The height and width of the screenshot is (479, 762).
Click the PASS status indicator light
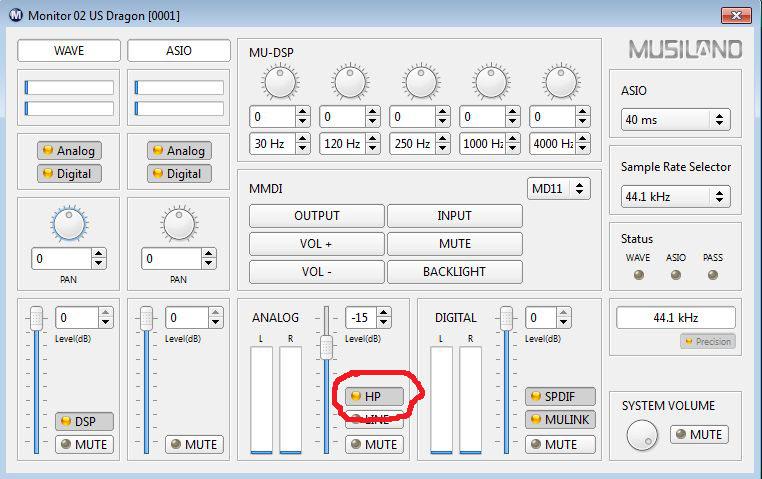[712, 275]
